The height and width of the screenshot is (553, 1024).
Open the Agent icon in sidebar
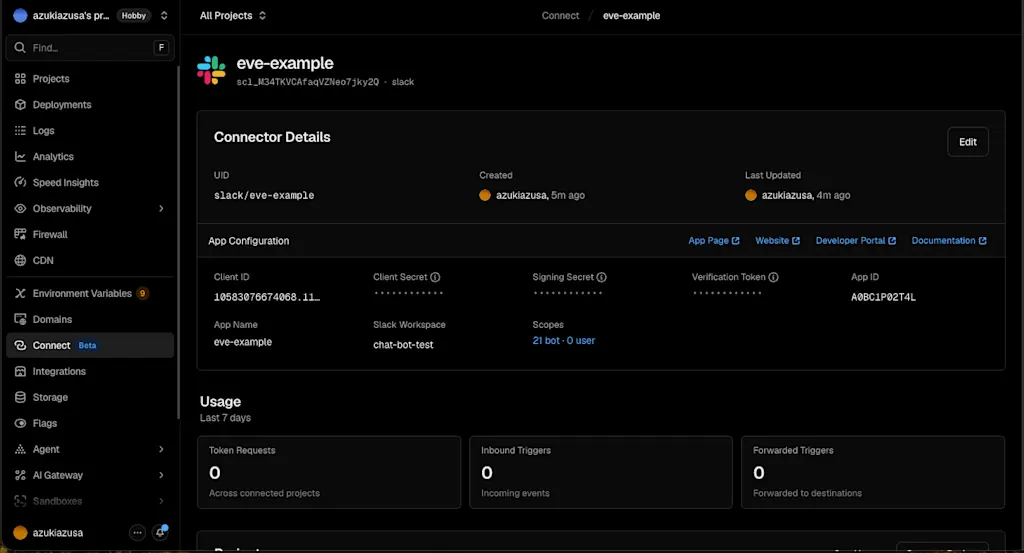(x=20, y=449)
